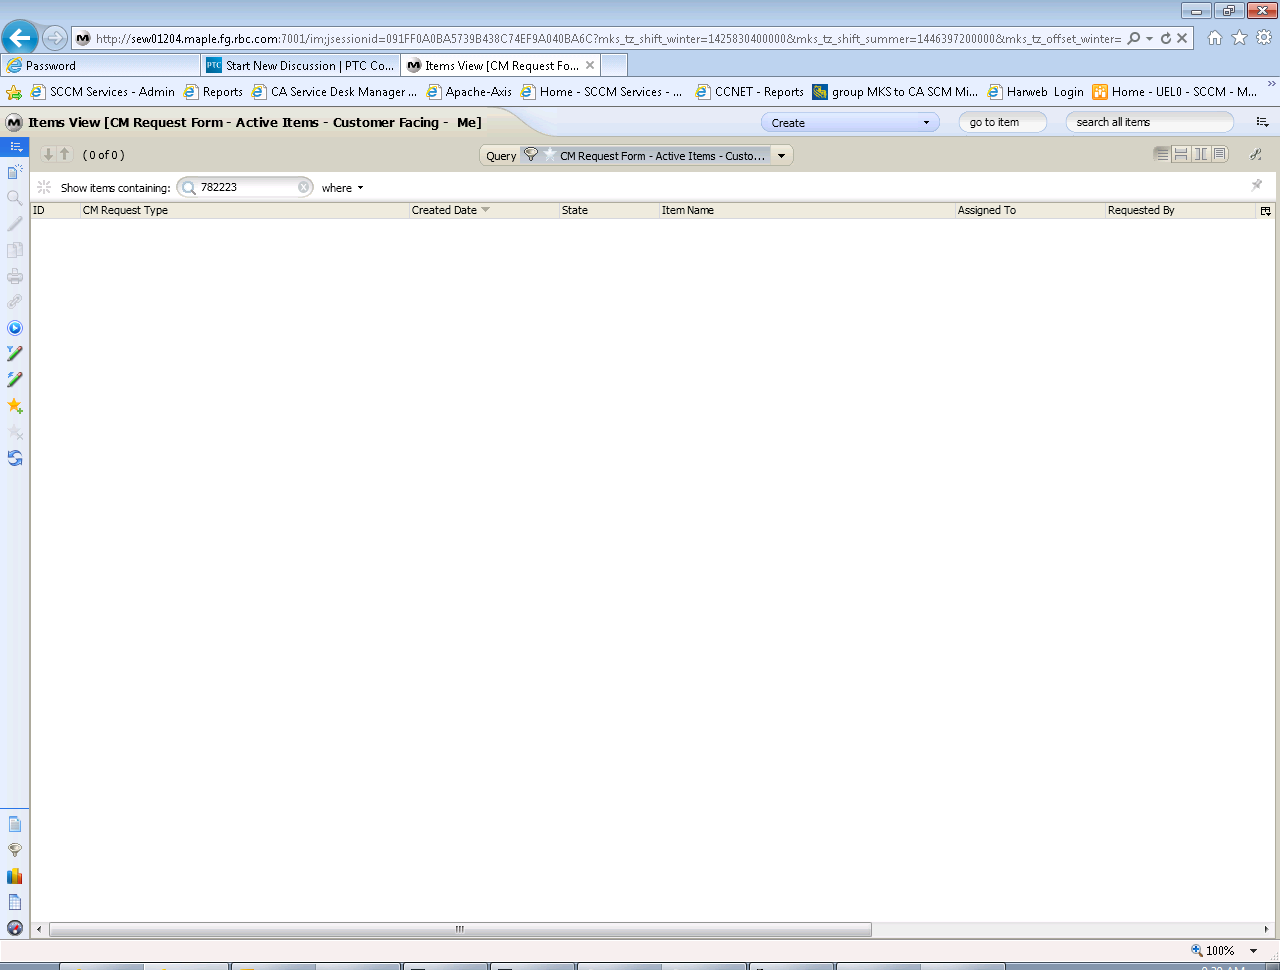Open the CA Service Desk Manager bookmark

click(334, 91)
